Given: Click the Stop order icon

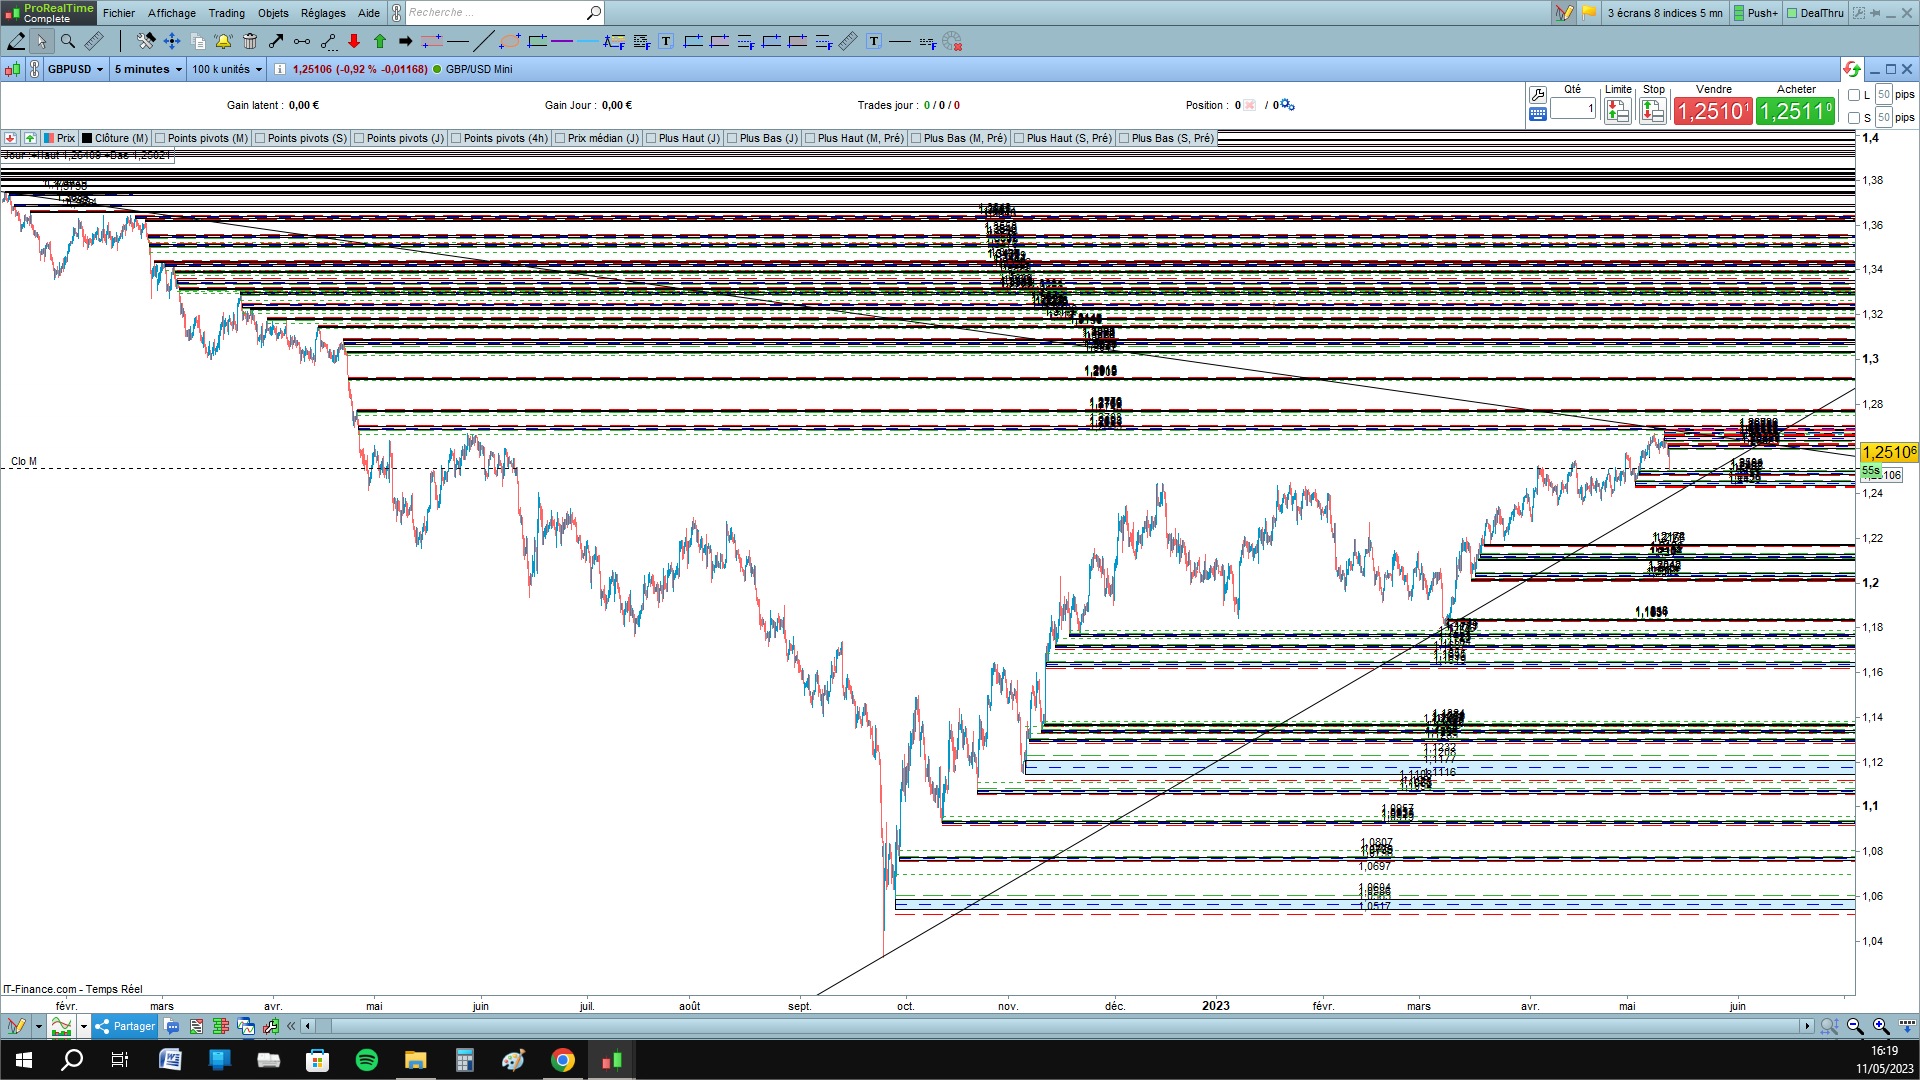Looking at the screenshot, I should (1652, 111).
